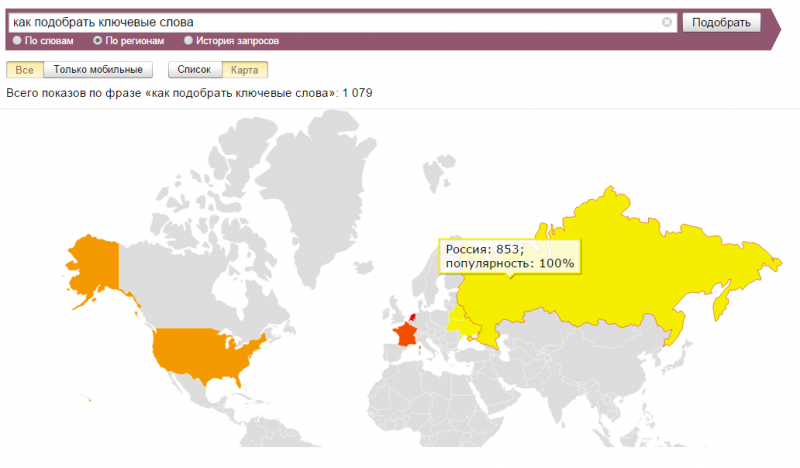Select the По регионам radio button
This screenshot has height=468, width=800.
97,40
